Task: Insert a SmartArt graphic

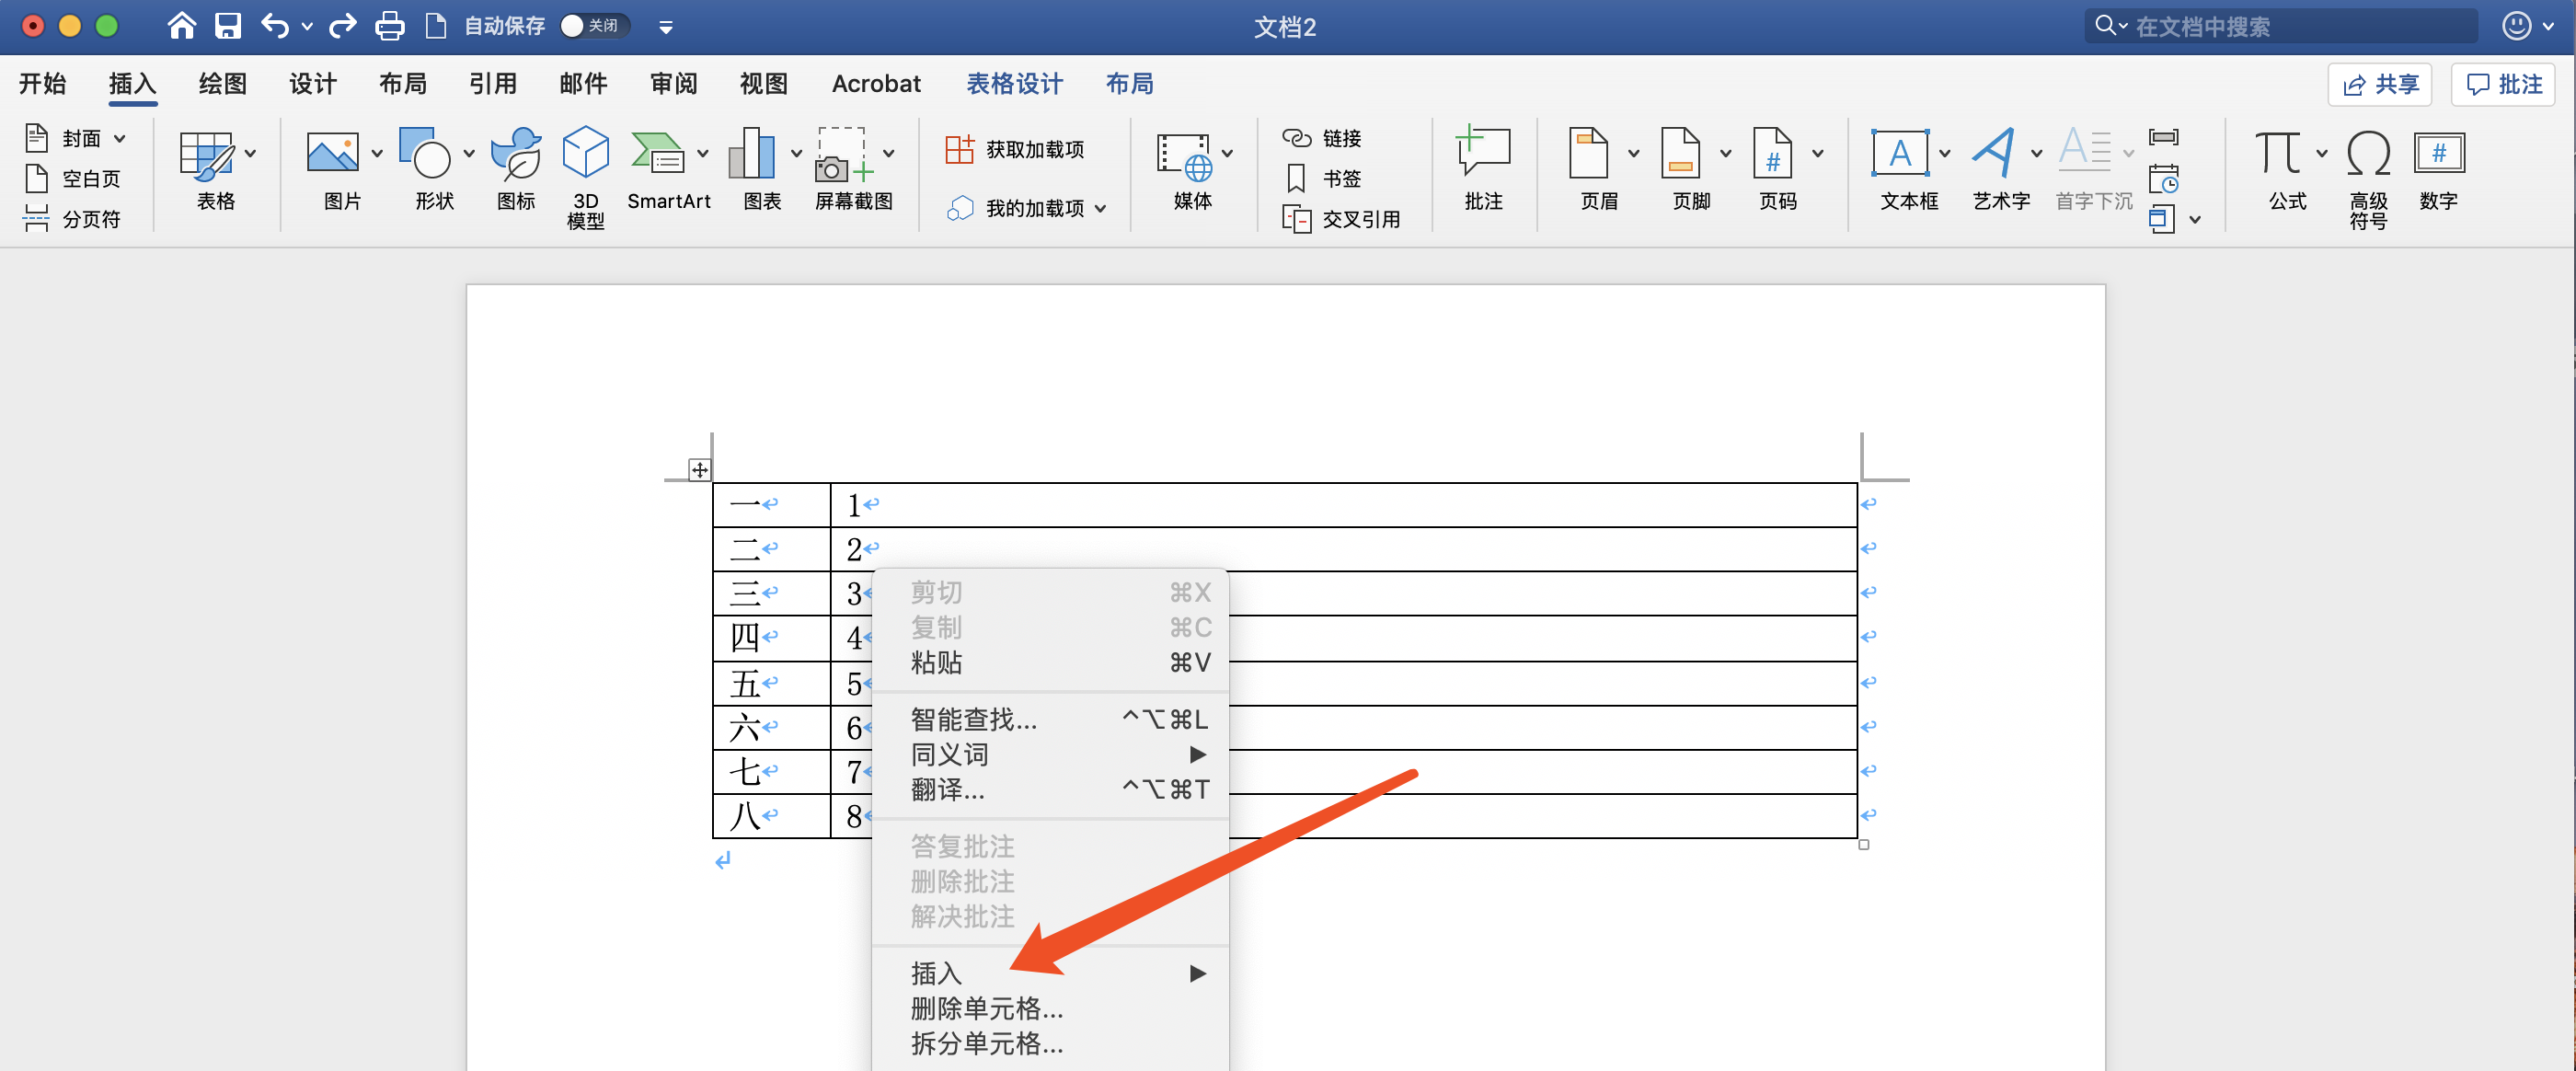Action: click(658, 155)
